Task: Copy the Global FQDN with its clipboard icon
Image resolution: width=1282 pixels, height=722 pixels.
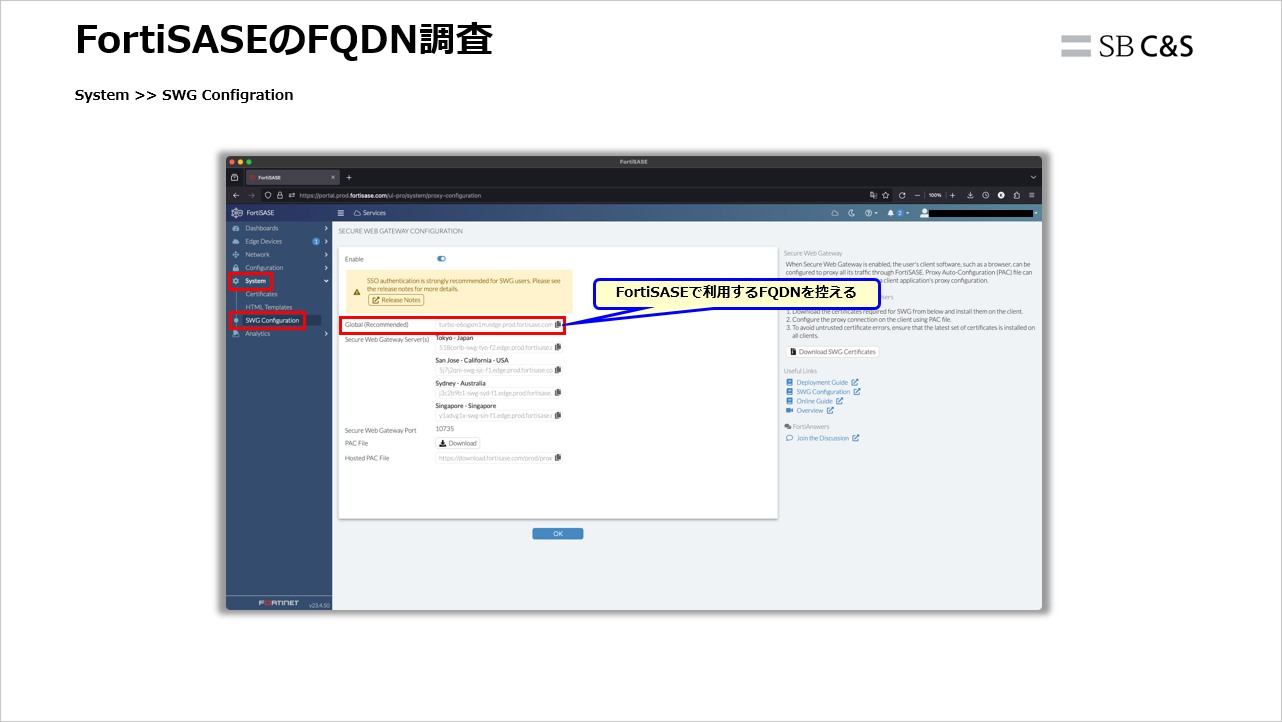Action: [x=557, y=324]
